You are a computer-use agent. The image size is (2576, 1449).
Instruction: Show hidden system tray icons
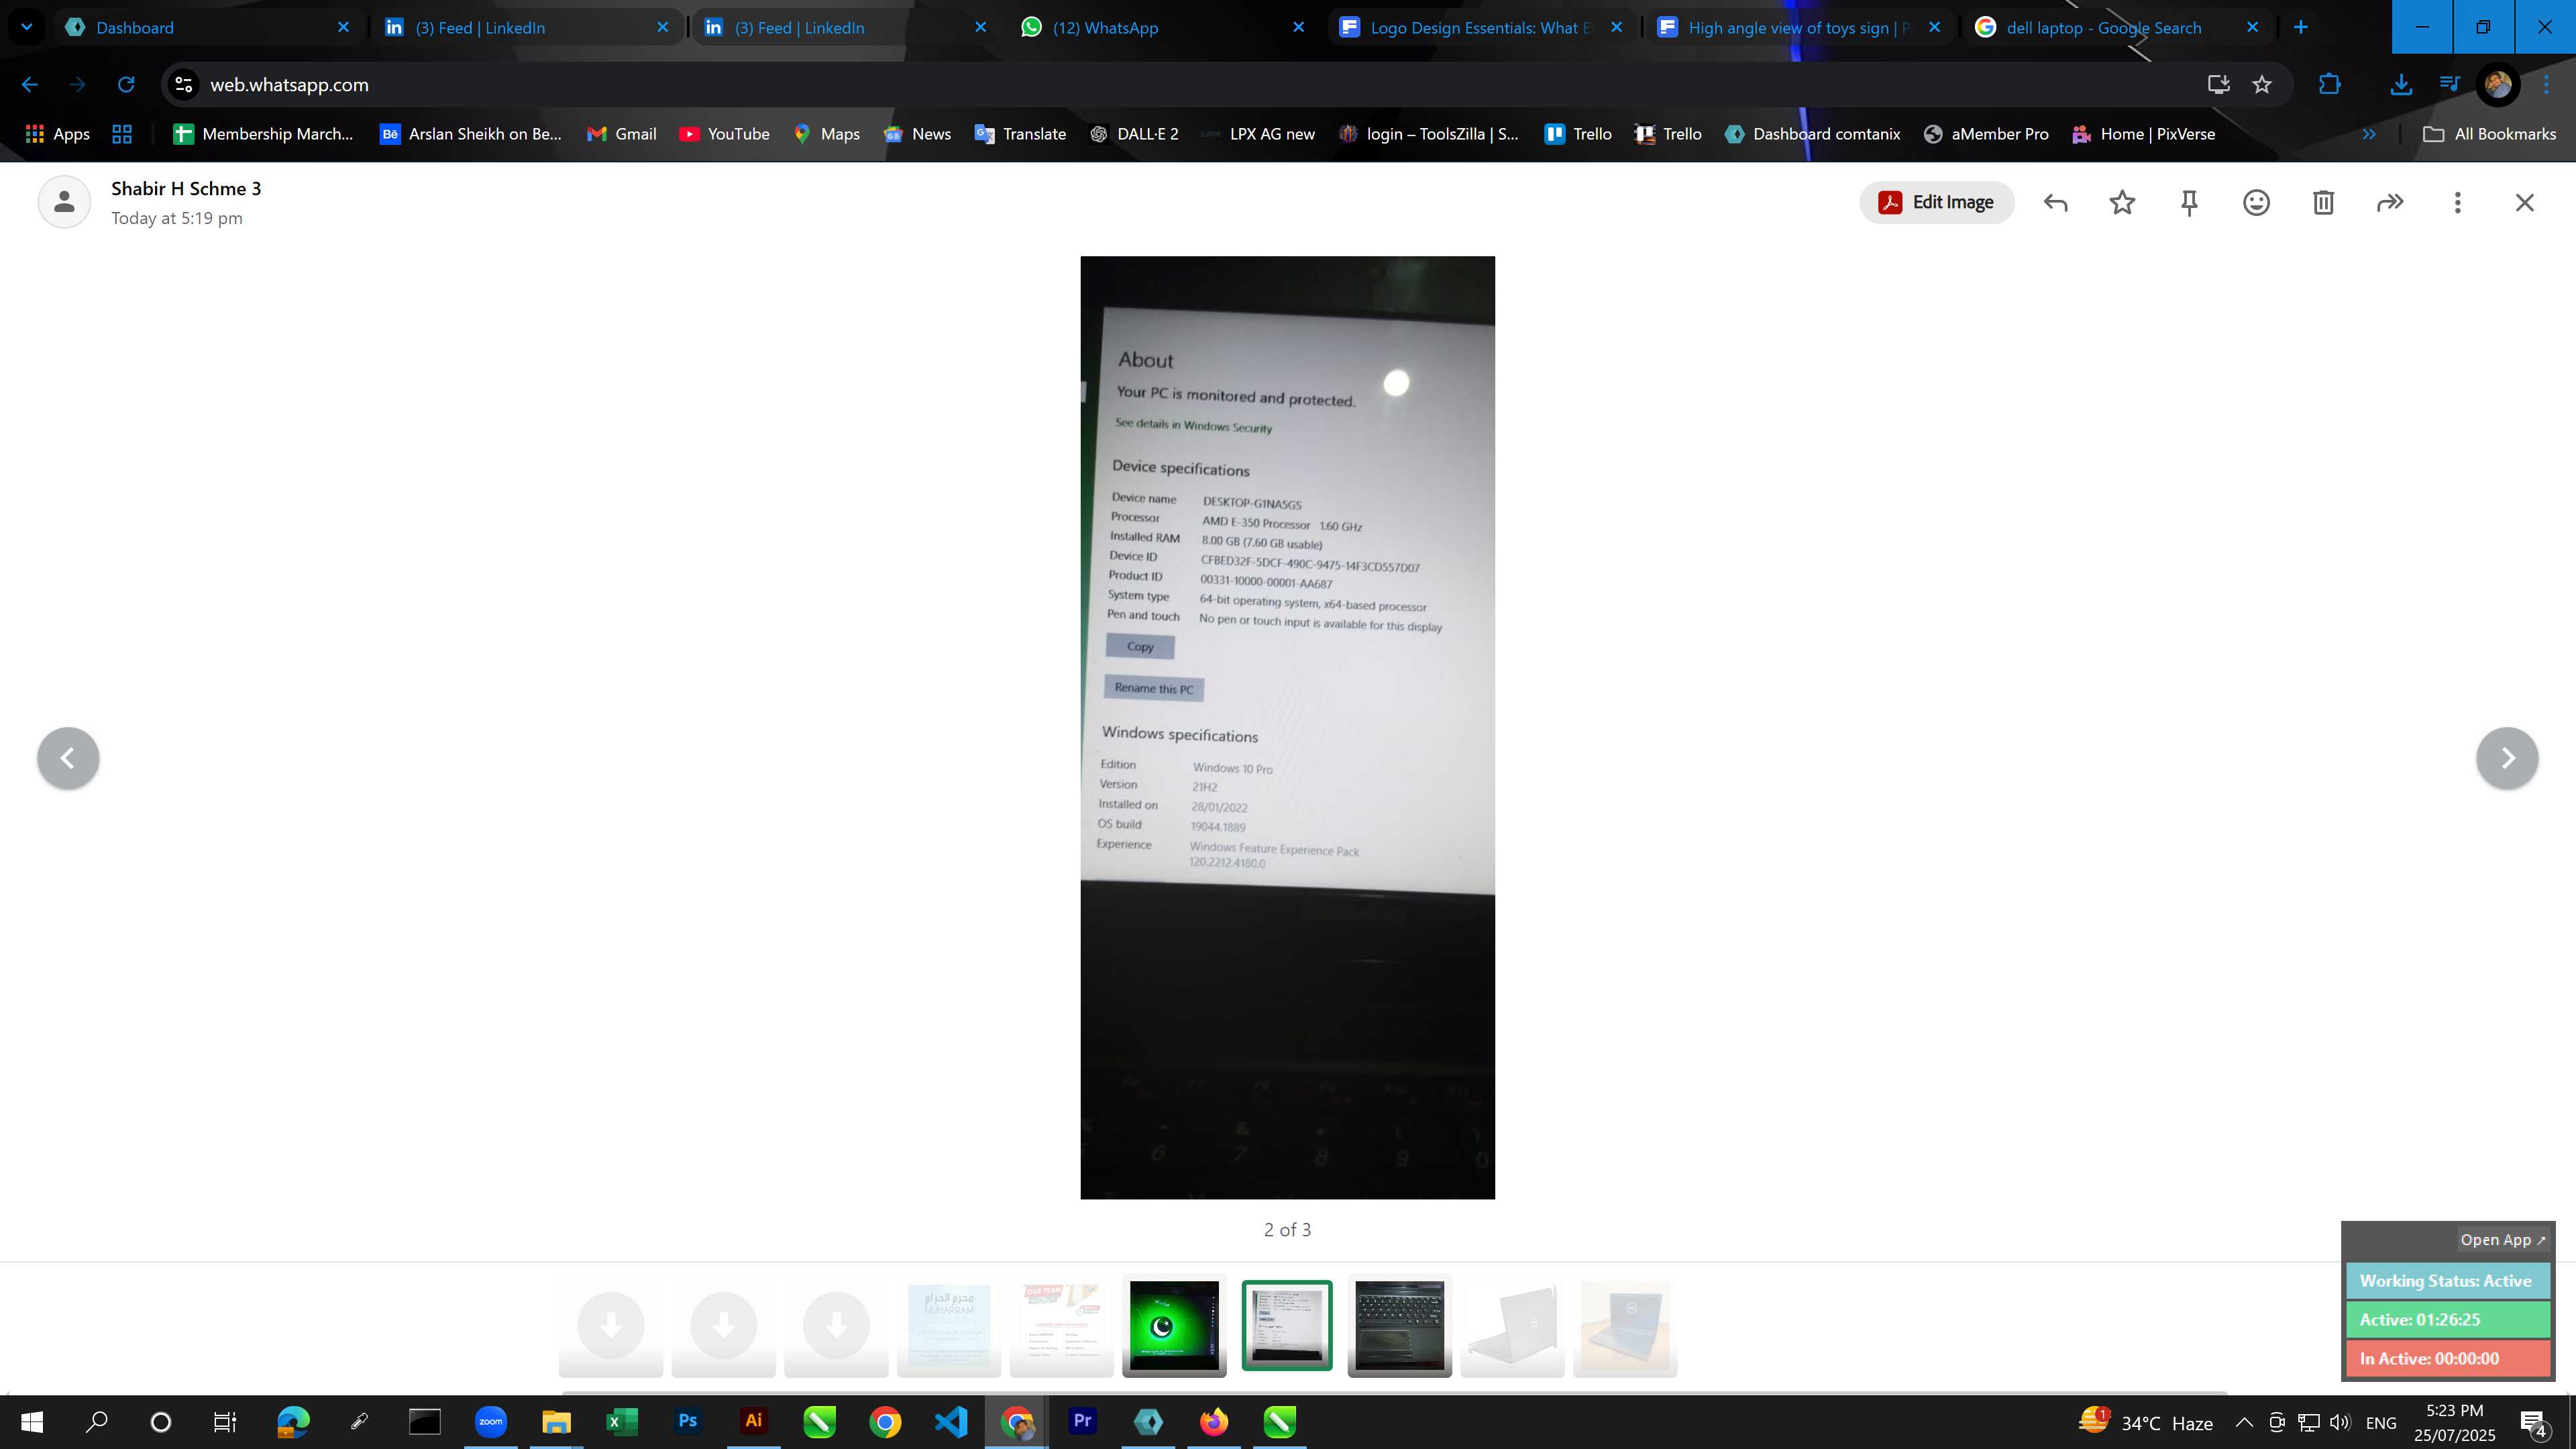click(2244, 1423)
